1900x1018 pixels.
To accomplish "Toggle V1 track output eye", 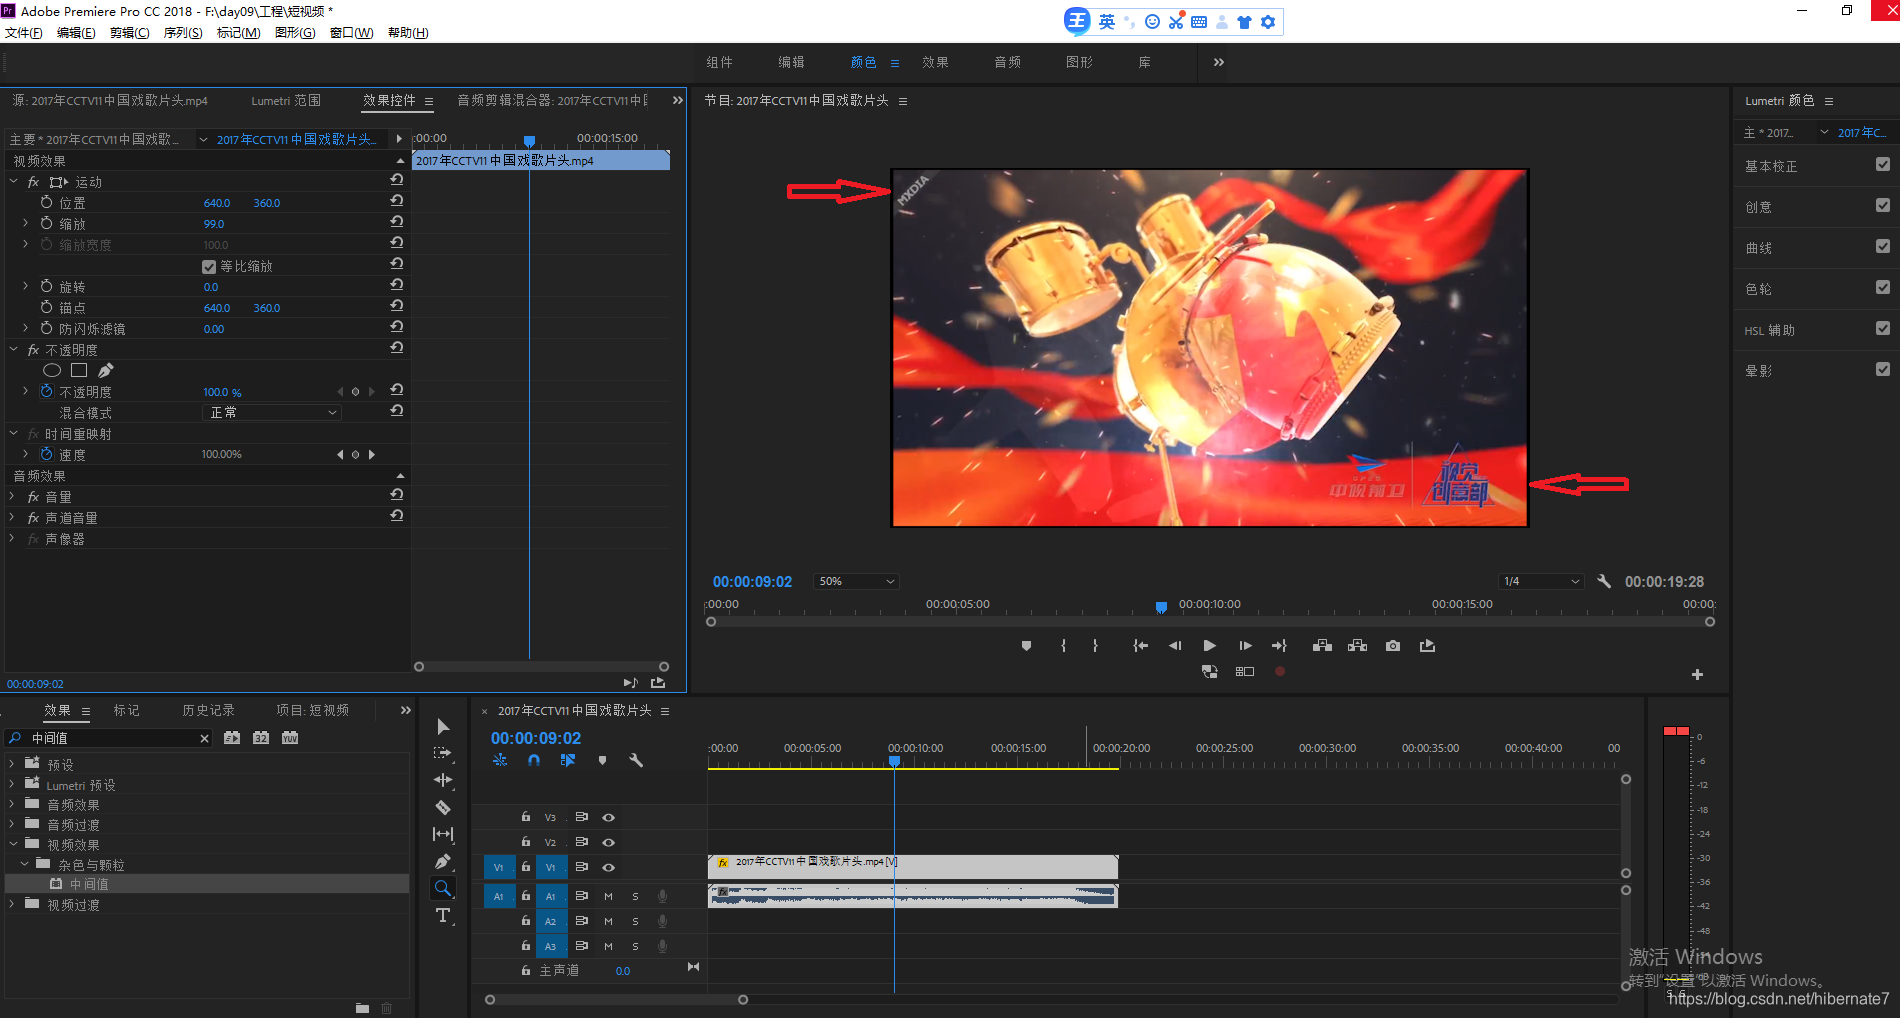I will pos(608,868).
